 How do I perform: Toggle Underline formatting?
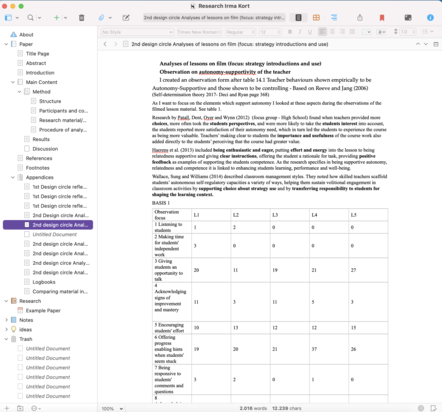(310, 32)
